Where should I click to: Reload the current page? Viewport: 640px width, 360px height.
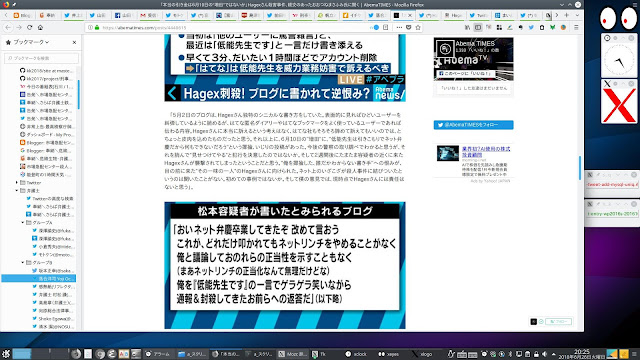click(29, 27)
